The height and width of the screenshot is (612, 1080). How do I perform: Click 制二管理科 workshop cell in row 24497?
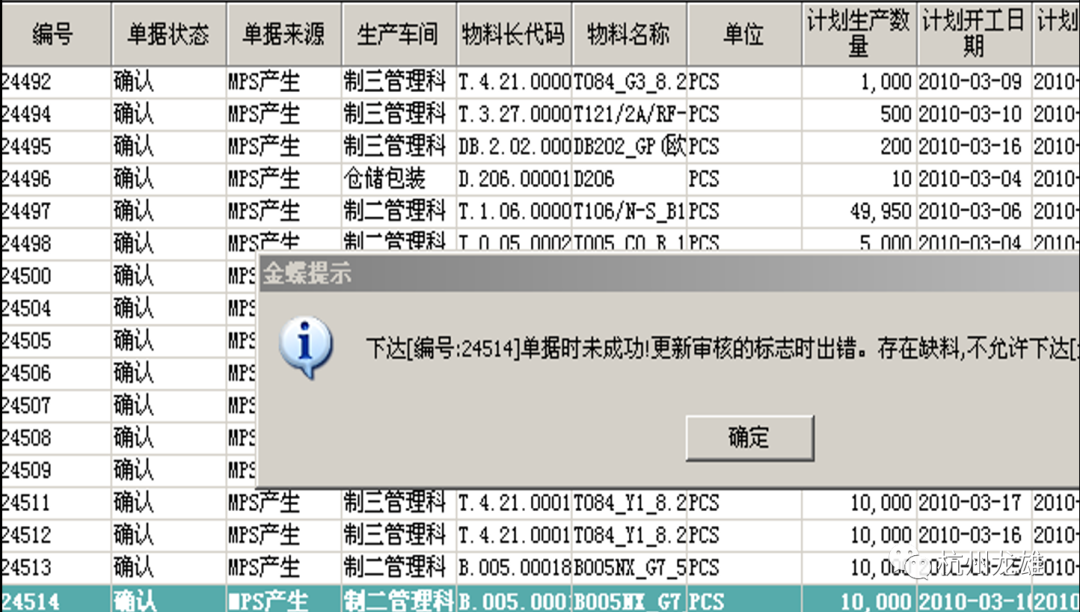point(399,211)
